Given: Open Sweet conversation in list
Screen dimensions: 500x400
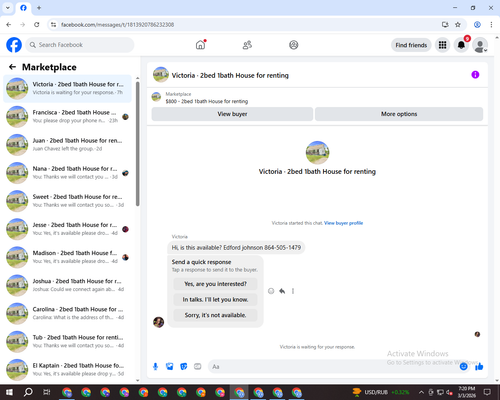Looking at the screenshot, I should [67, 201].
